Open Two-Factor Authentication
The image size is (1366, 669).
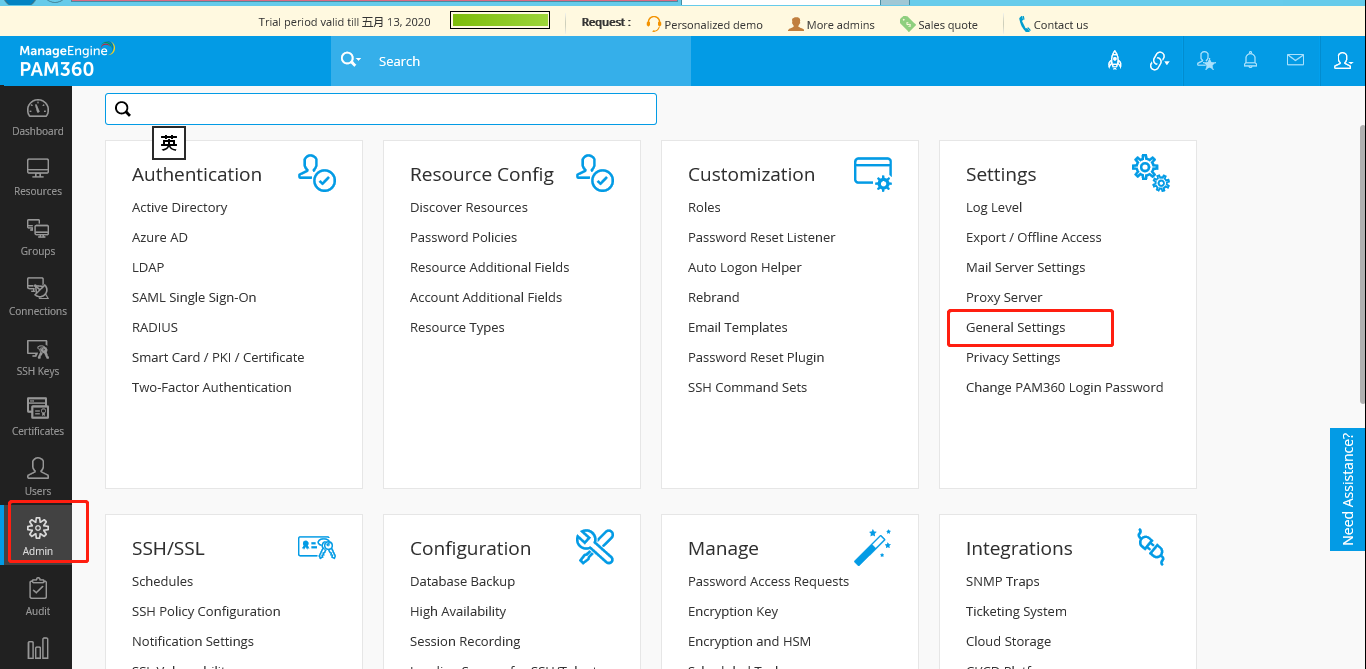[x=212, y=388]
